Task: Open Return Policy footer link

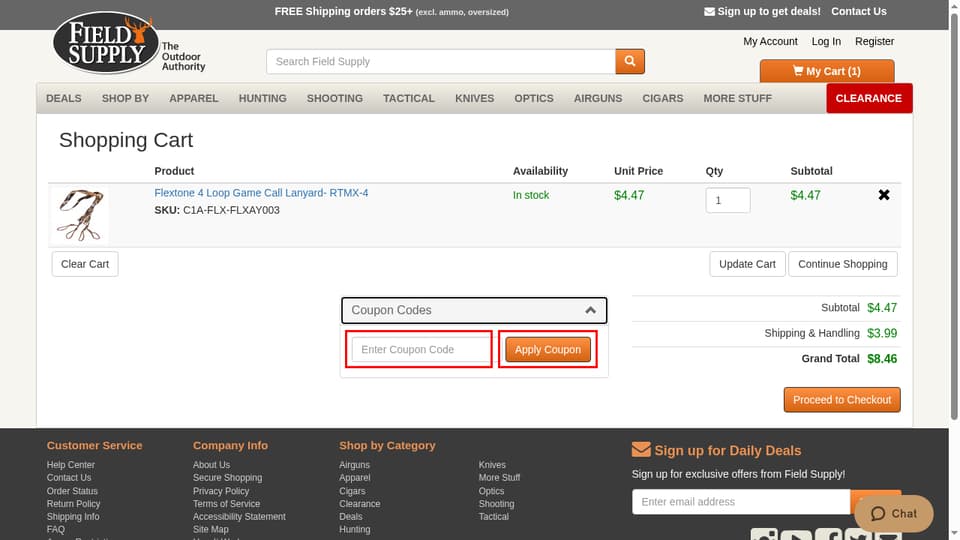Action: (x=73, y=504)
